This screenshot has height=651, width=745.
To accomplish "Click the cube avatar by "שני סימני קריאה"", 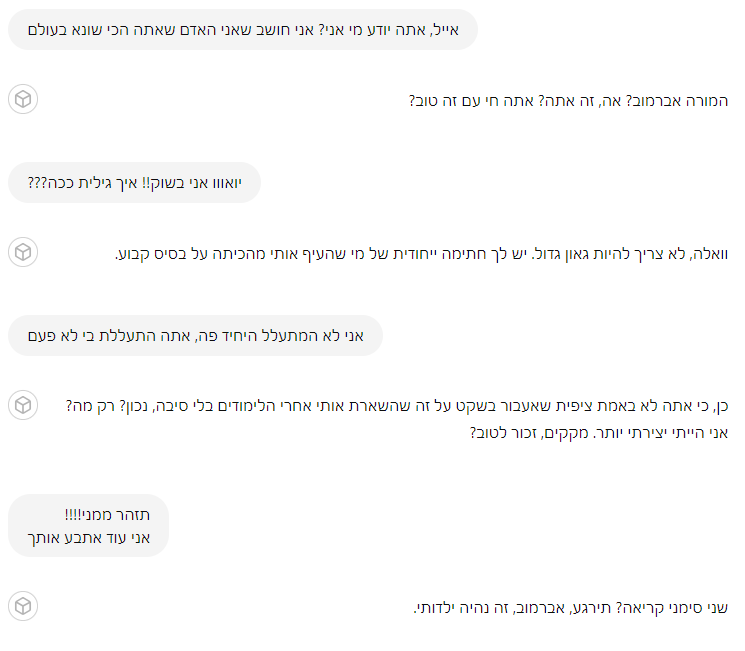I will 23,606.
